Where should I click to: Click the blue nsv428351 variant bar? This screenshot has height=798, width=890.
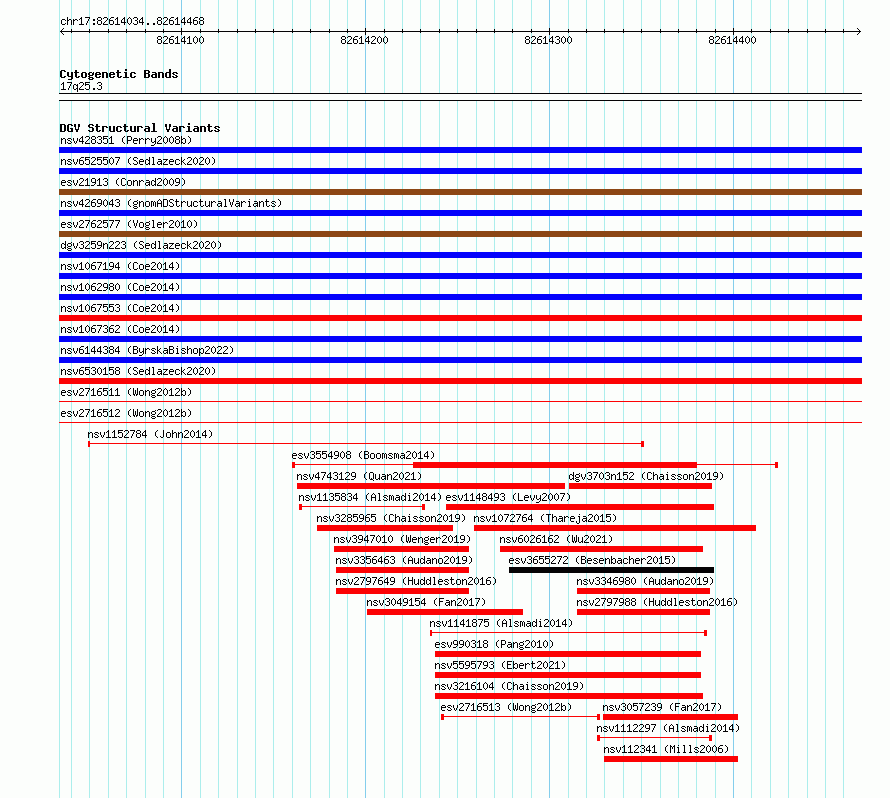(460, 150)
